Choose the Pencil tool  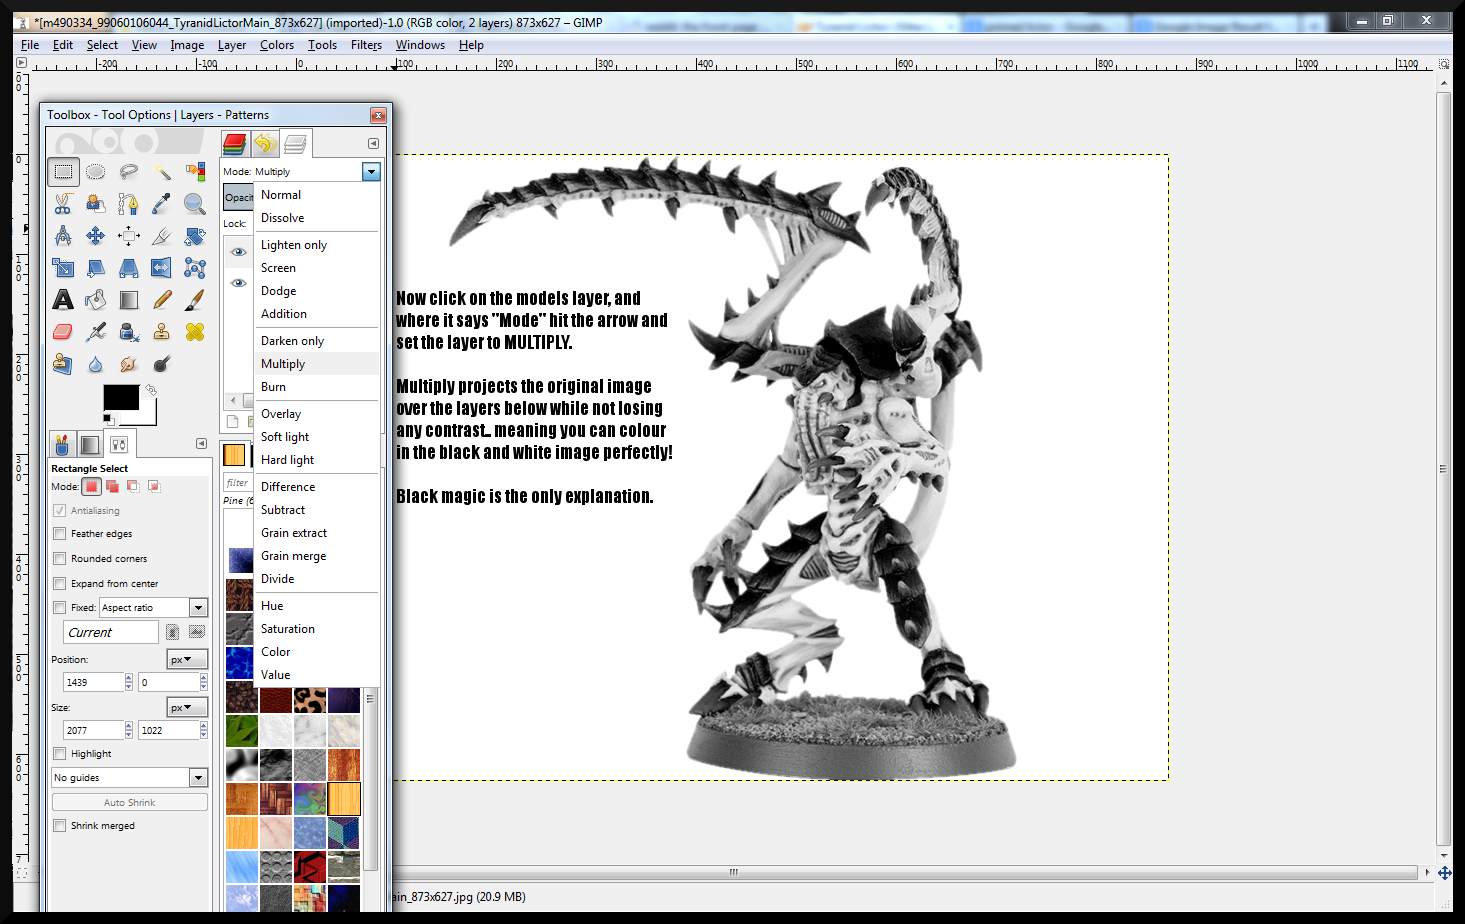pos(162,300)
